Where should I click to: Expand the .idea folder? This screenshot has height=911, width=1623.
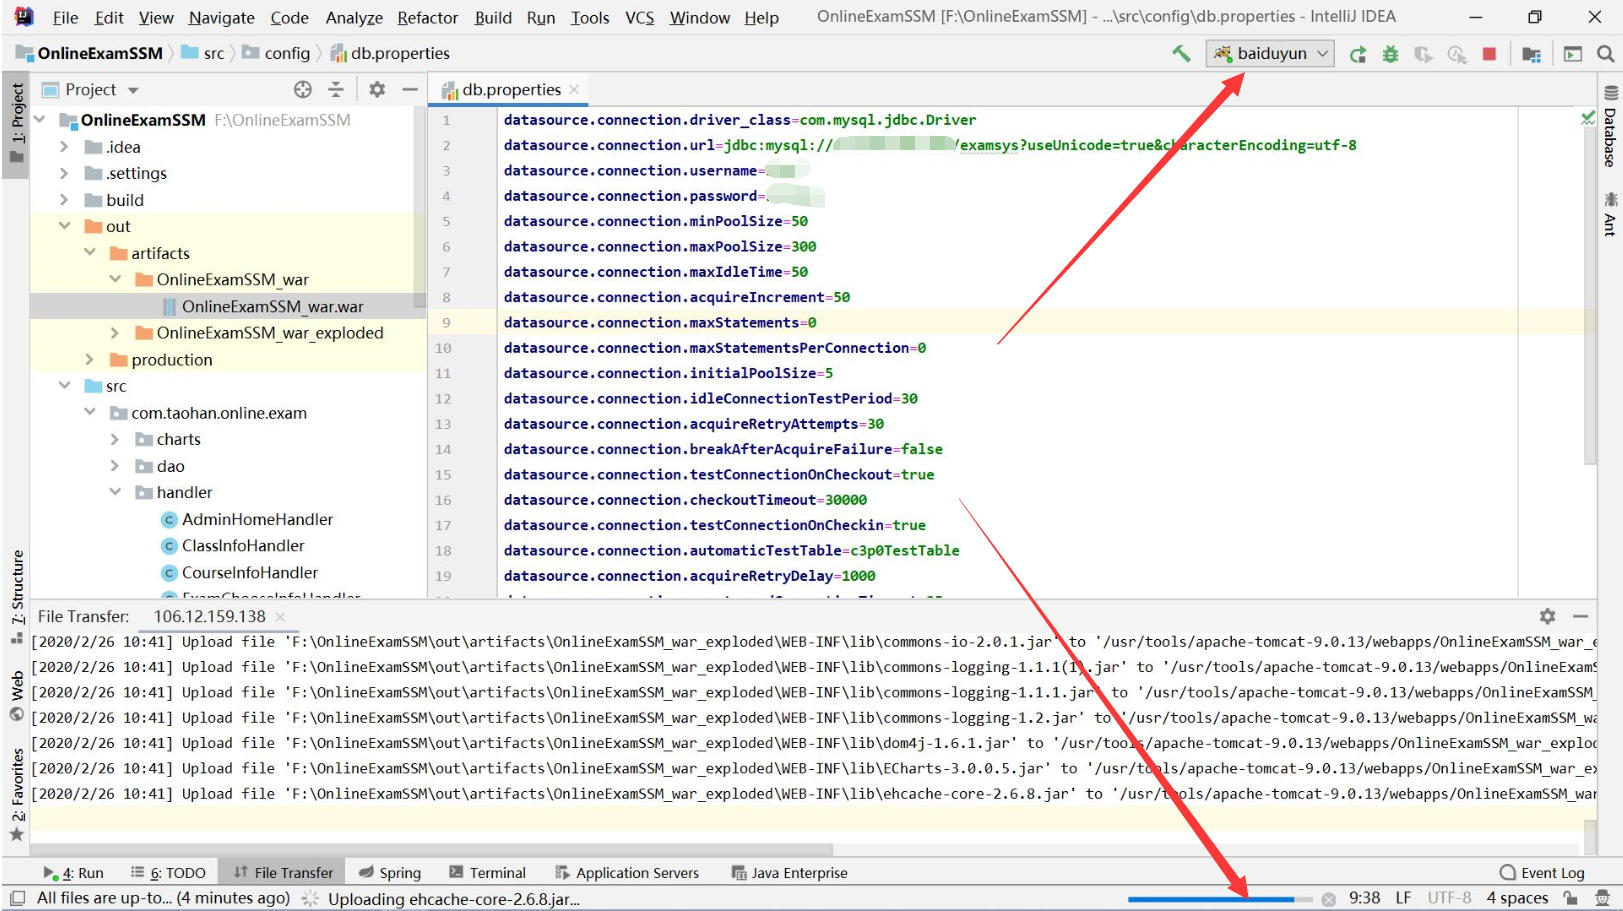coord(64,147)
